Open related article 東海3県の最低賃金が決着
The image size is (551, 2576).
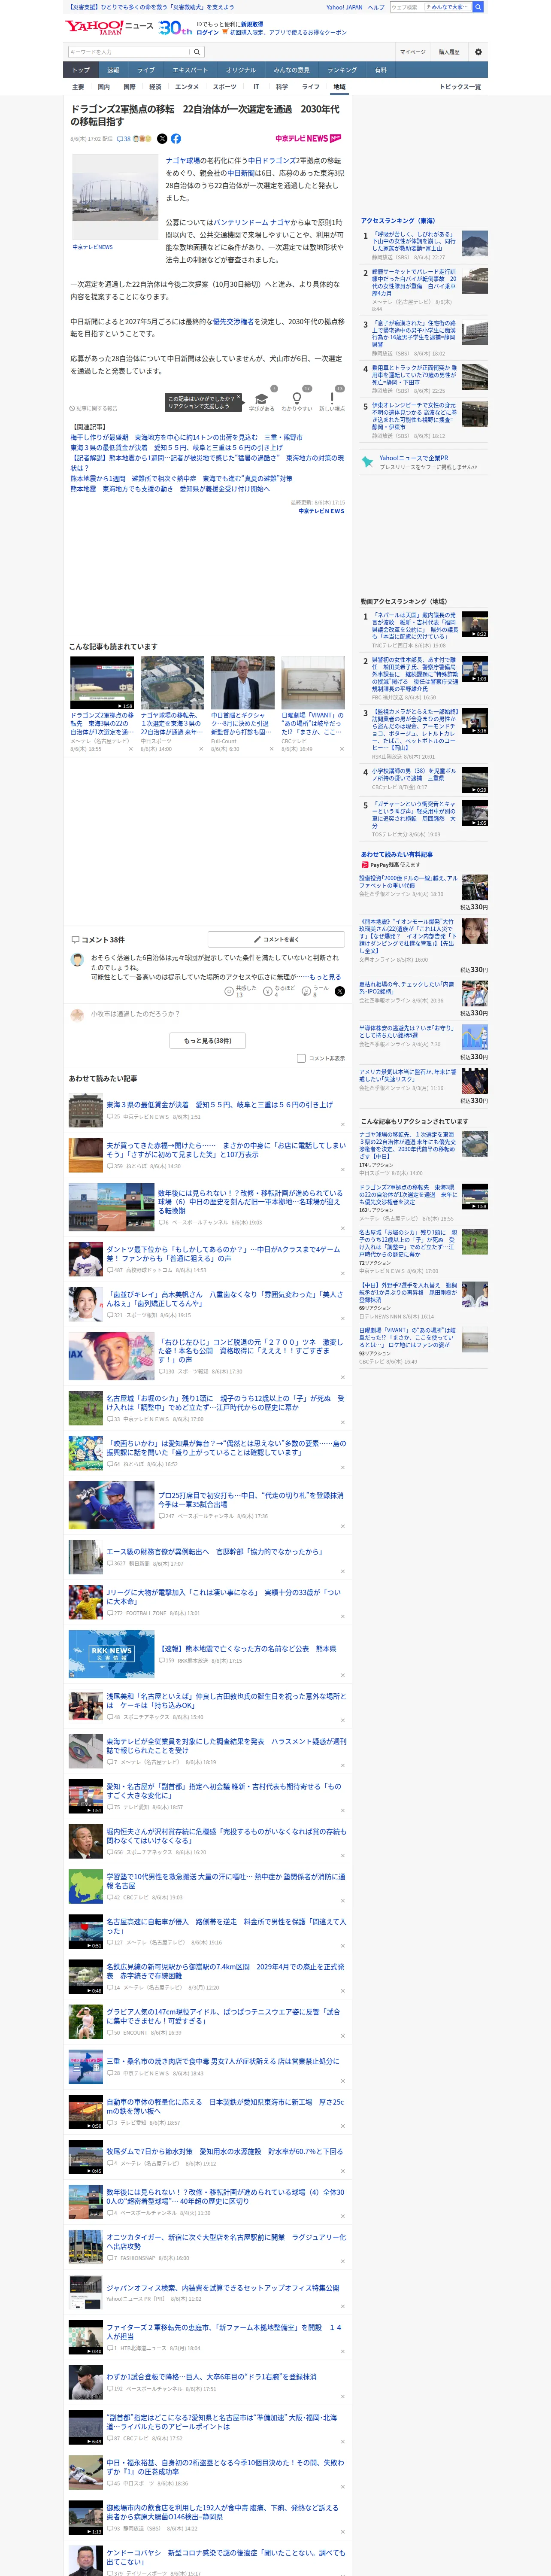point(176,448)
